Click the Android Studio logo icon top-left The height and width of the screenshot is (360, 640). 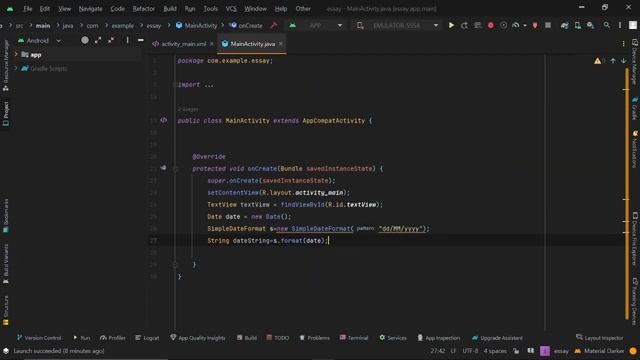pos(10,9)
